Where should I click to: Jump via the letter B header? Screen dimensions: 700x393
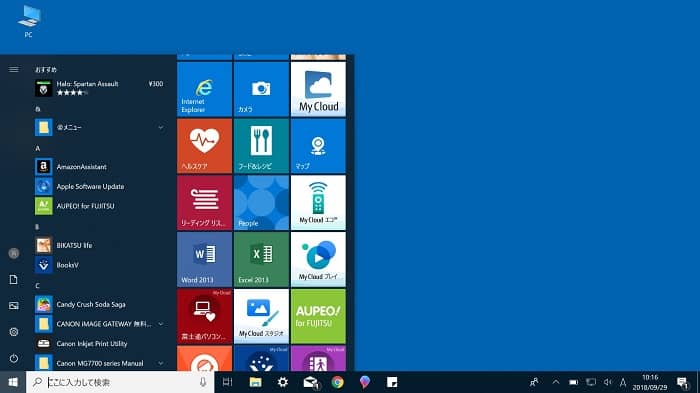[x=38, y=226]
